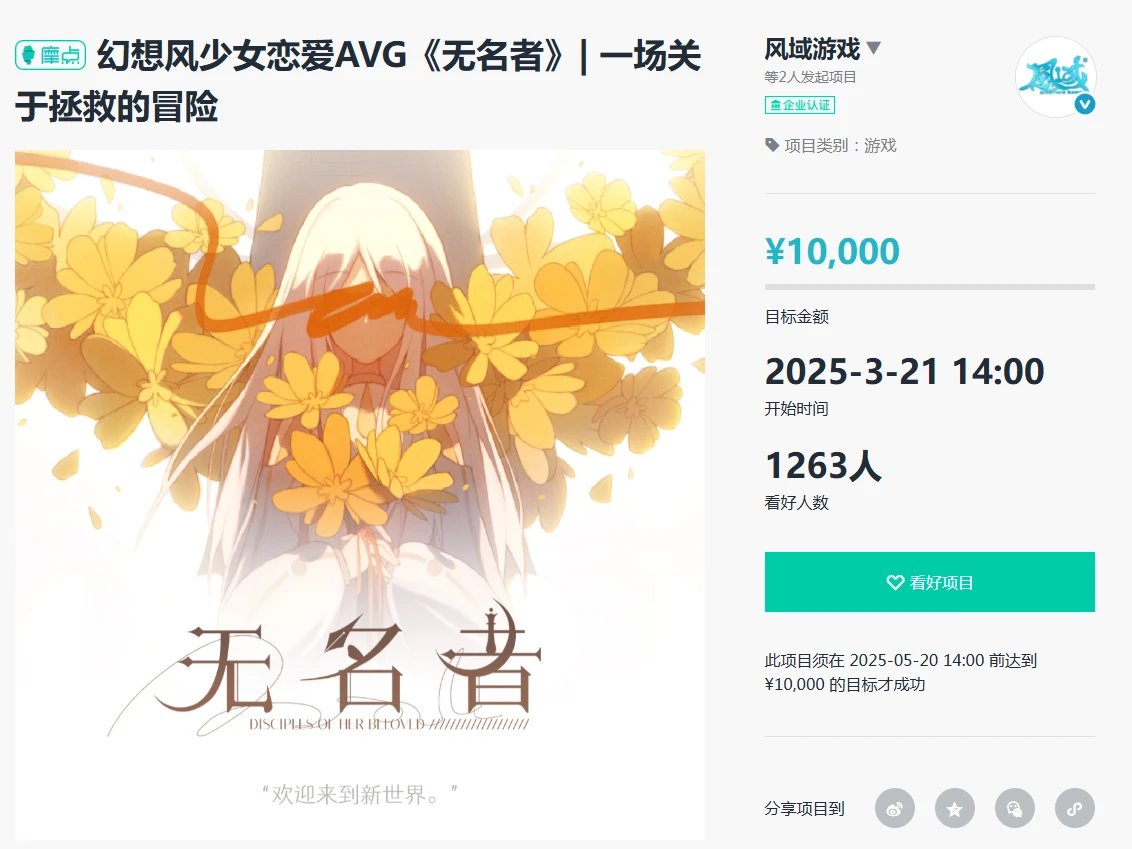Expand the initiator dropdown triangle beside 风域游戏
This screenshot has height=849, width=1132.
874,48
